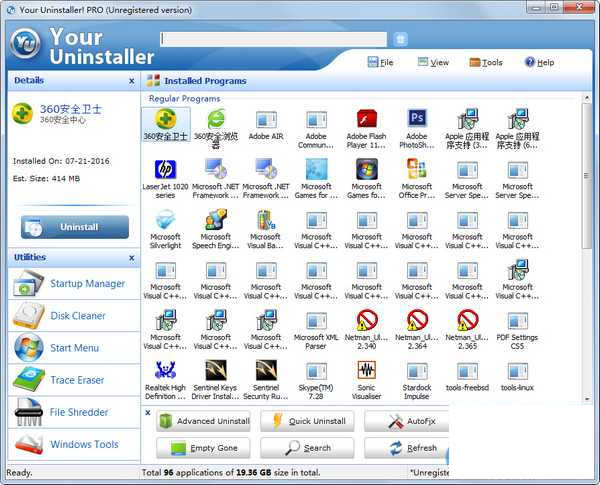Close the bottom action buttons panel
The image size is (600, 485).
[x=148, y=413]
